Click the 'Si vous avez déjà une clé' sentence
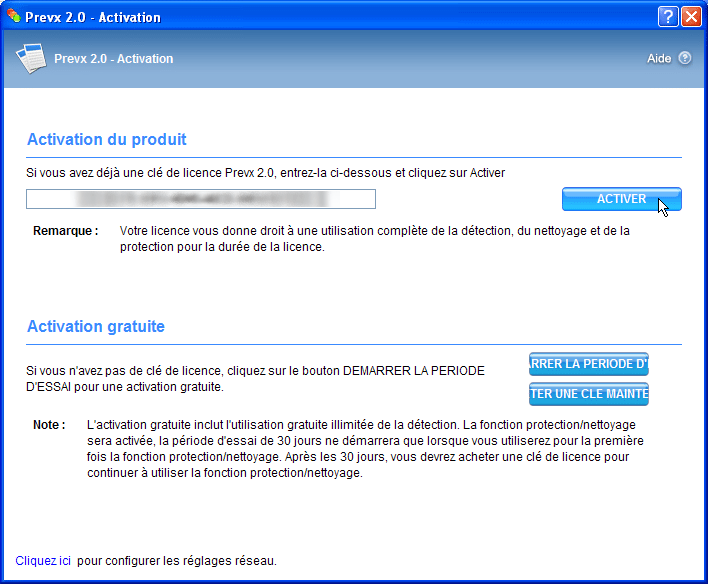 click(266, 173)
